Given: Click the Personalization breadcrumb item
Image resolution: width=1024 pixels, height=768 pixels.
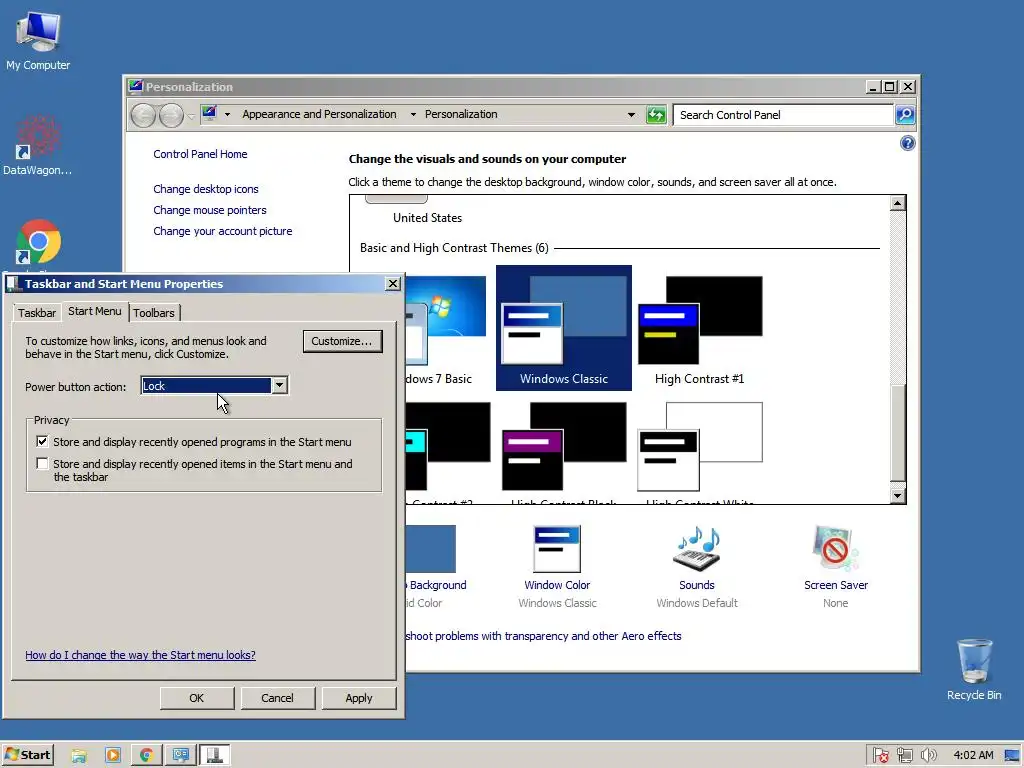Looking at the screenshot, I should 461,114.
